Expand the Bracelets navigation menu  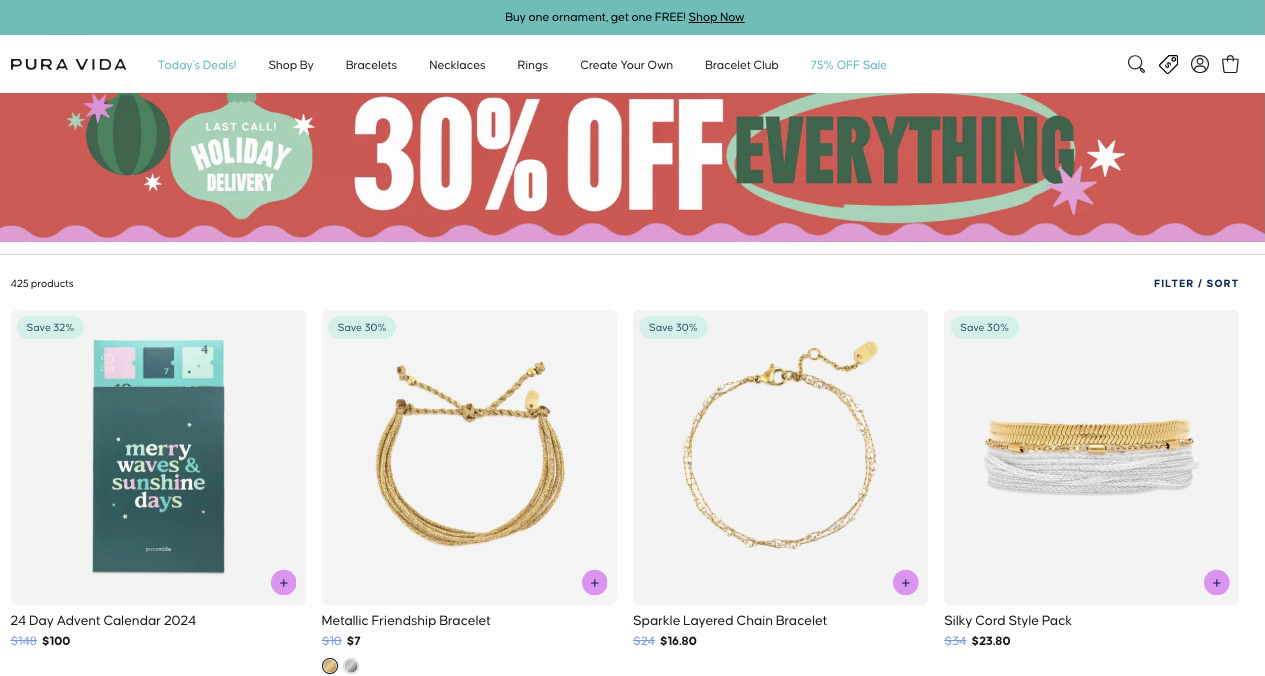coord(371,65)
